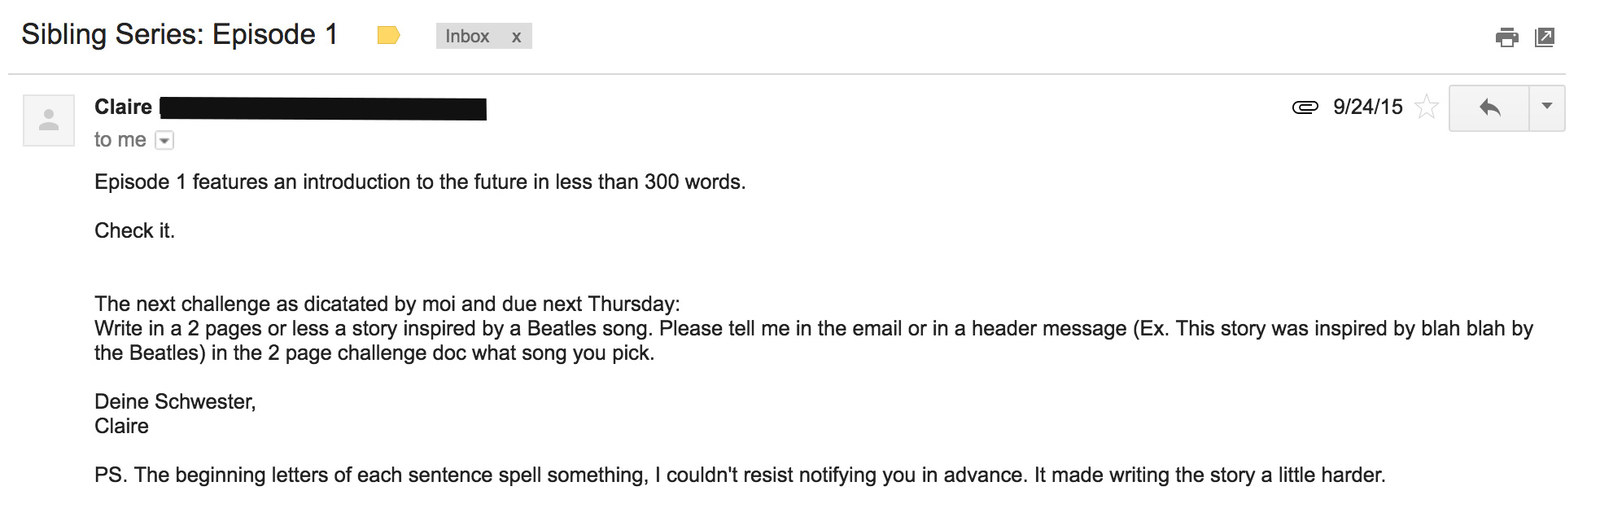The height and width of the screenshot is (517, 1600).
Task: Click the 'Check it.' line
Action: 134,231
